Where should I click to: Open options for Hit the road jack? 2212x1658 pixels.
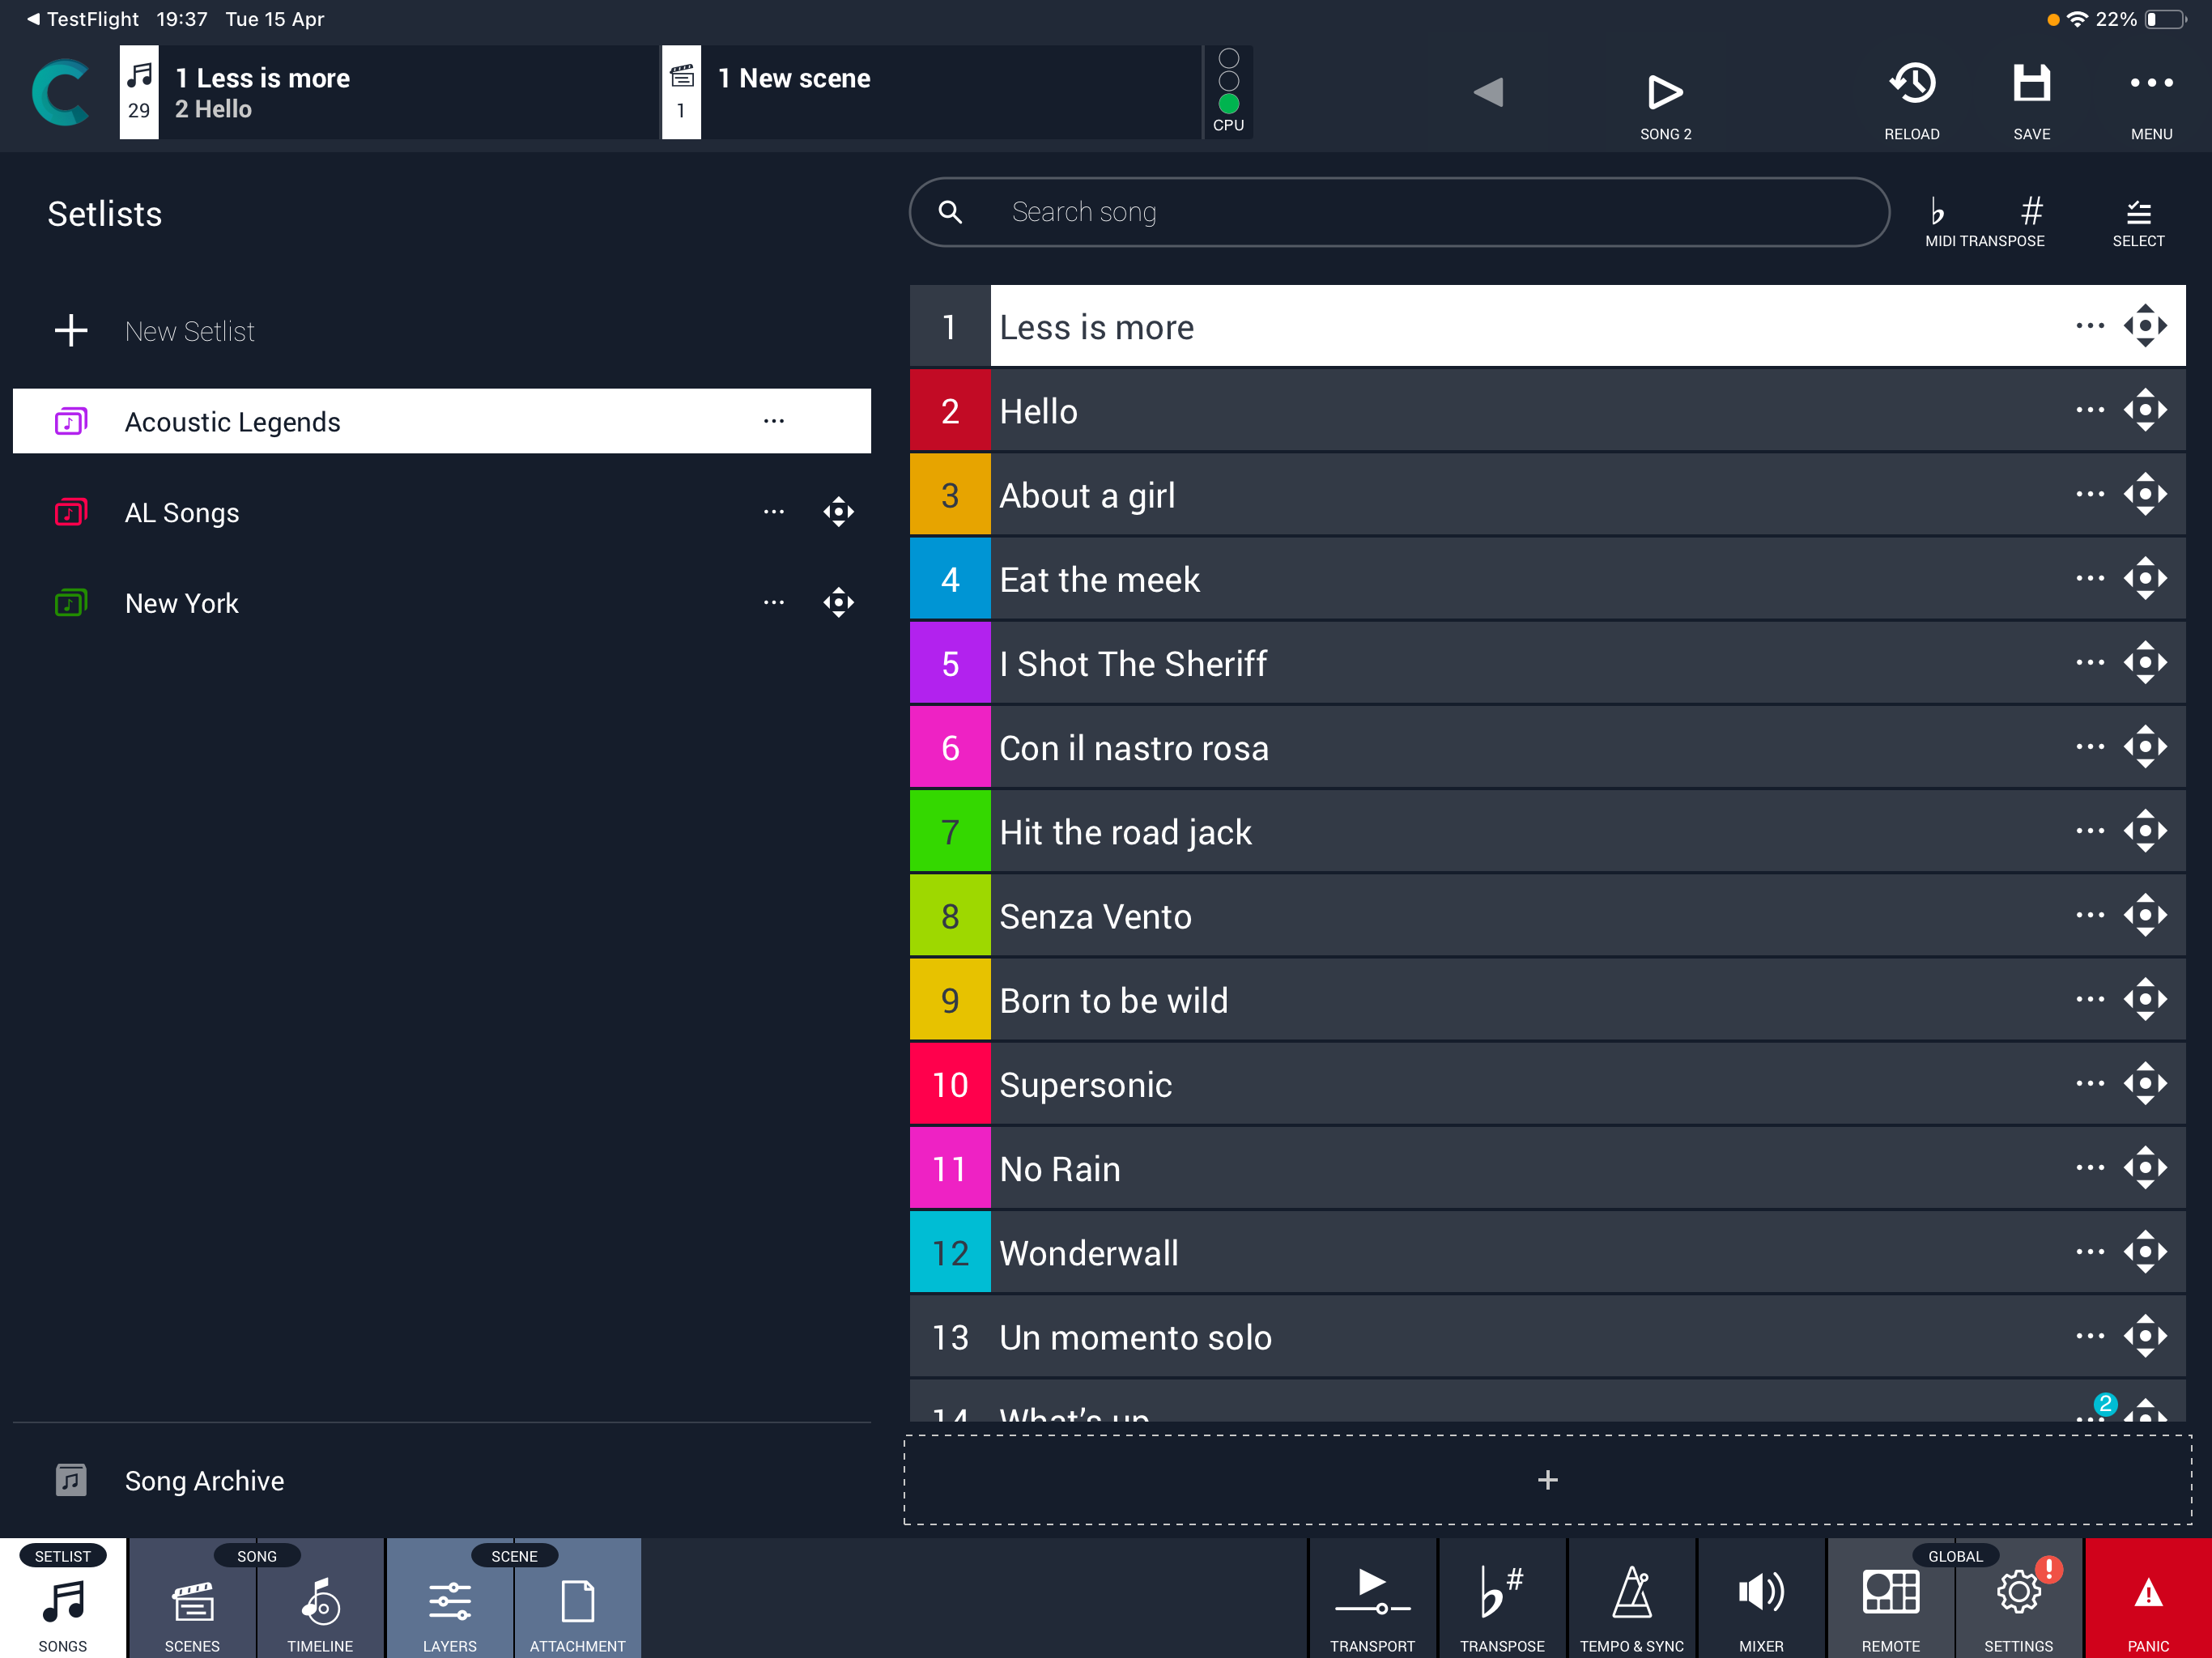(x=2089, y=831)
